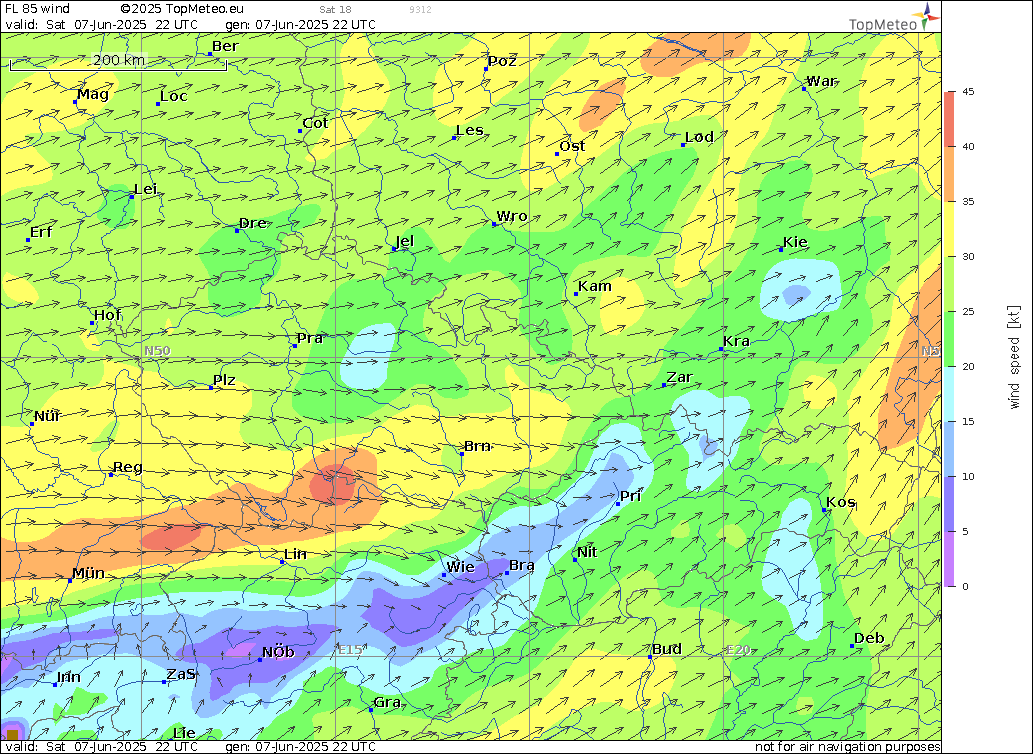Screen dimensions: 1033x754
Task: Click the 'Lod' city label
Action: [699, 137]
